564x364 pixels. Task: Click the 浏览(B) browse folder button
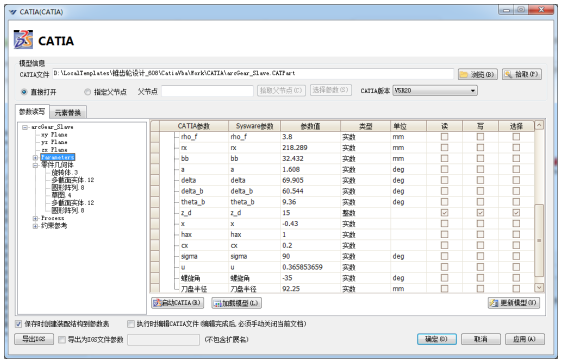tap(478, 74)
